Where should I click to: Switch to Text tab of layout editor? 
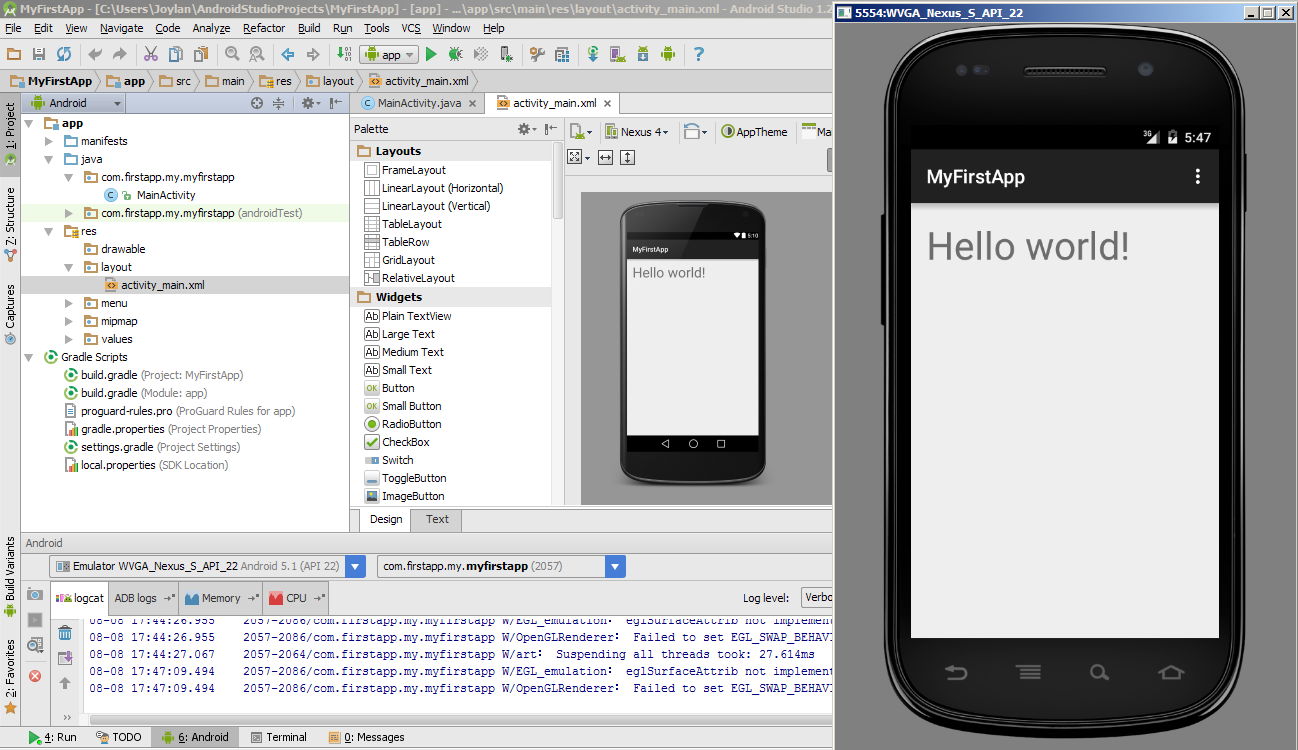click(437, 519)
